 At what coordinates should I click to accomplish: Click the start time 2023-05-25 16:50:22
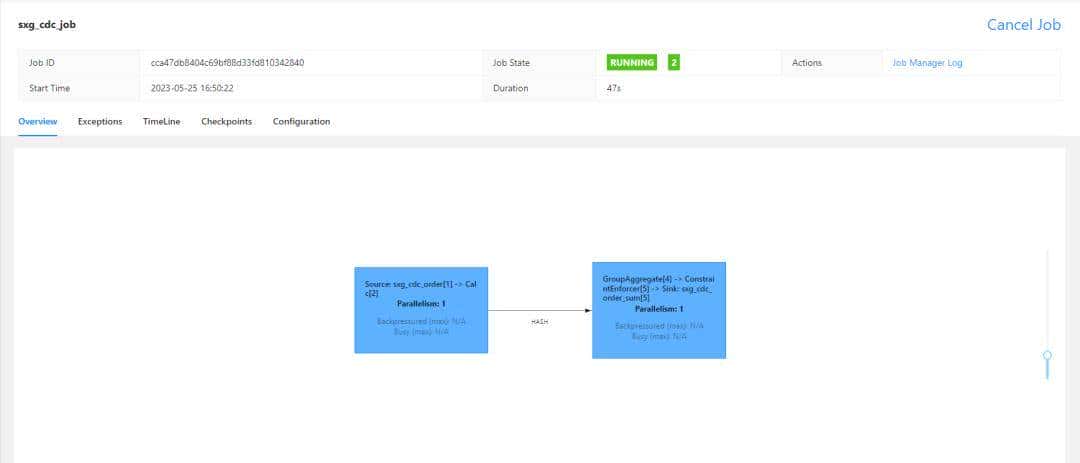coord(192,88)
